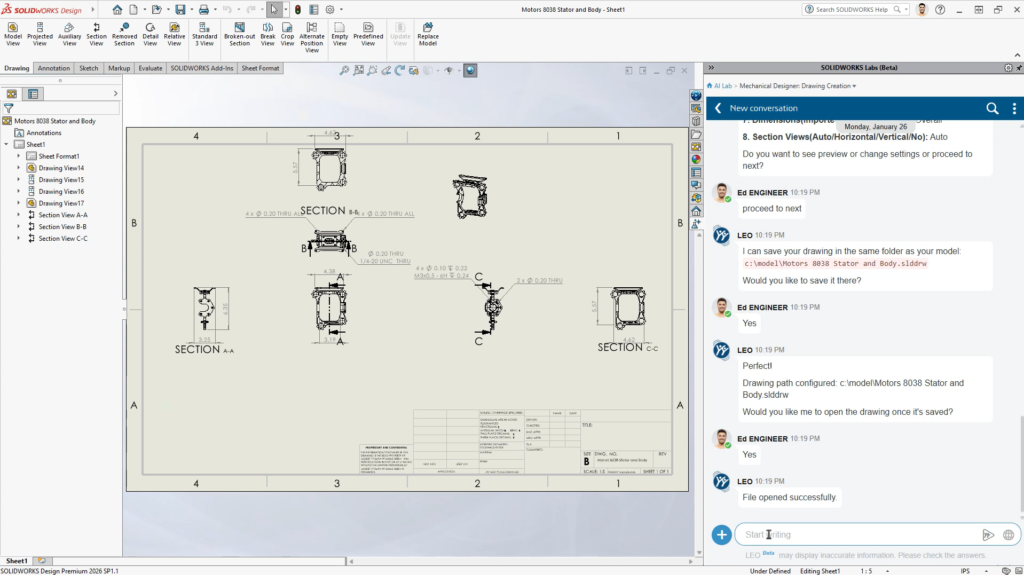
Task: Activate the Section View tool
Action: pos(96,34)
